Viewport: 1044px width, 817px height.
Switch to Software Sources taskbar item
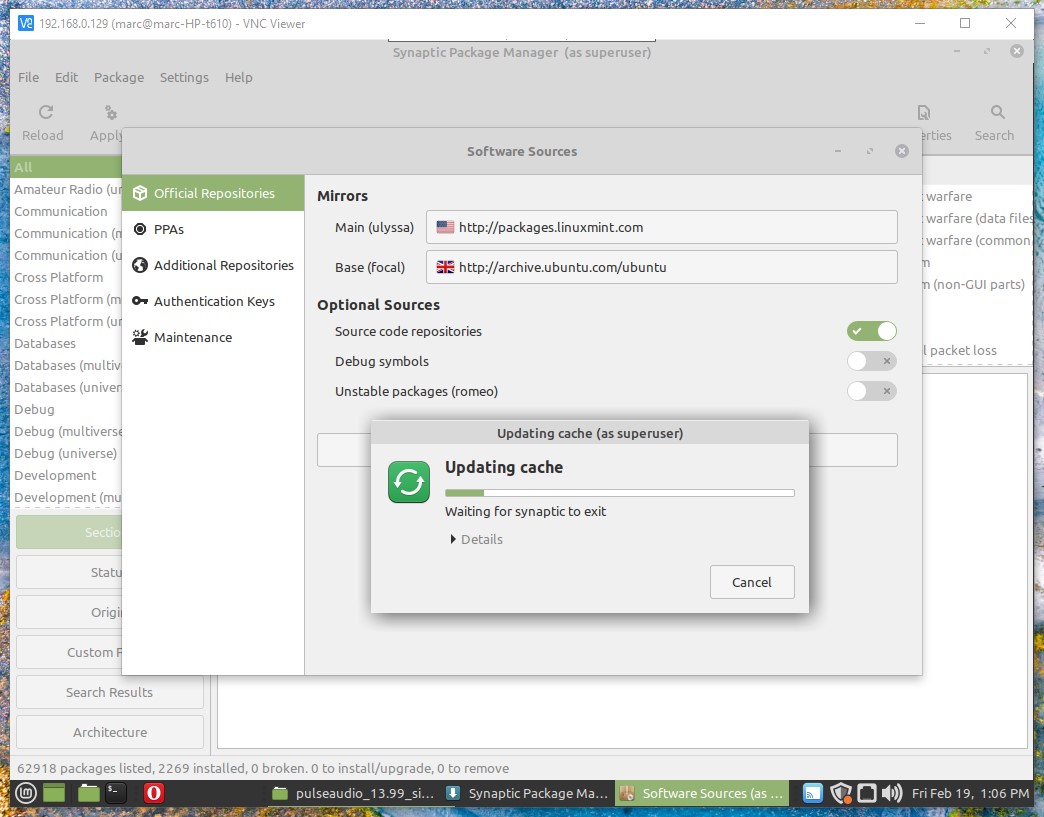point(701,793)
